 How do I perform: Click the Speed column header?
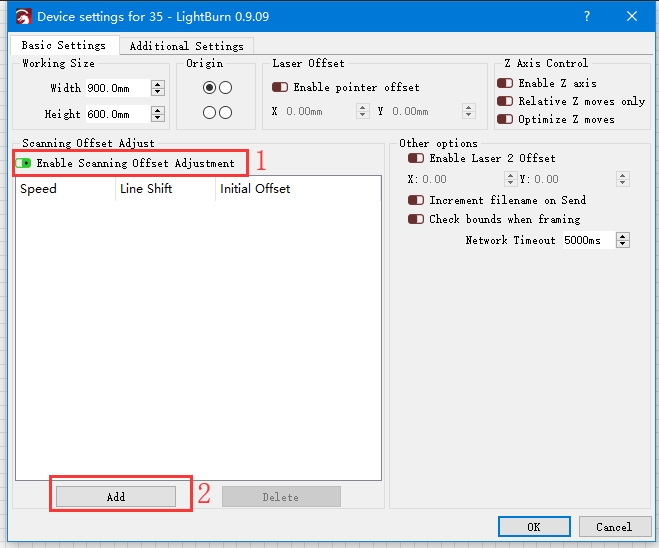coord(65,189)
